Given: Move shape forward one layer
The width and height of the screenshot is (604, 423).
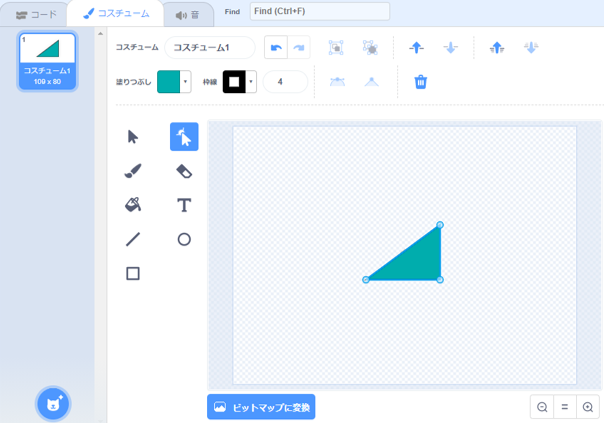Looking at the screenshot, I should pyautogui.click(x=416, y=47).
